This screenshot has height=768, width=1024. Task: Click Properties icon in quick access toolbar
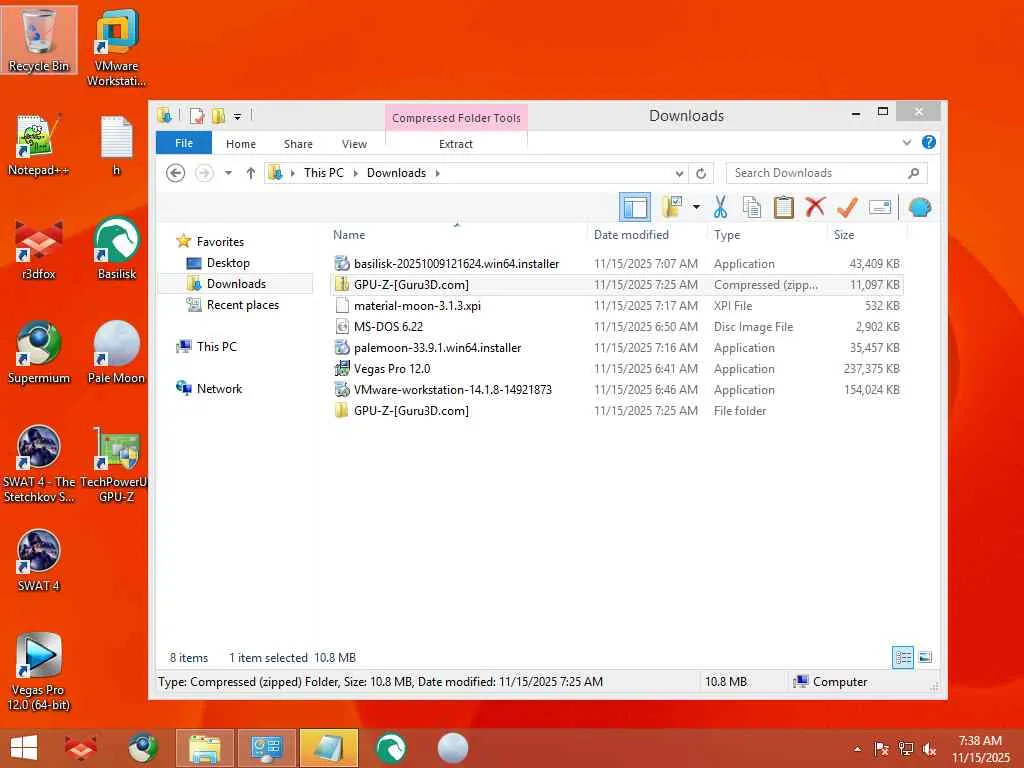(x=197, y=116)
